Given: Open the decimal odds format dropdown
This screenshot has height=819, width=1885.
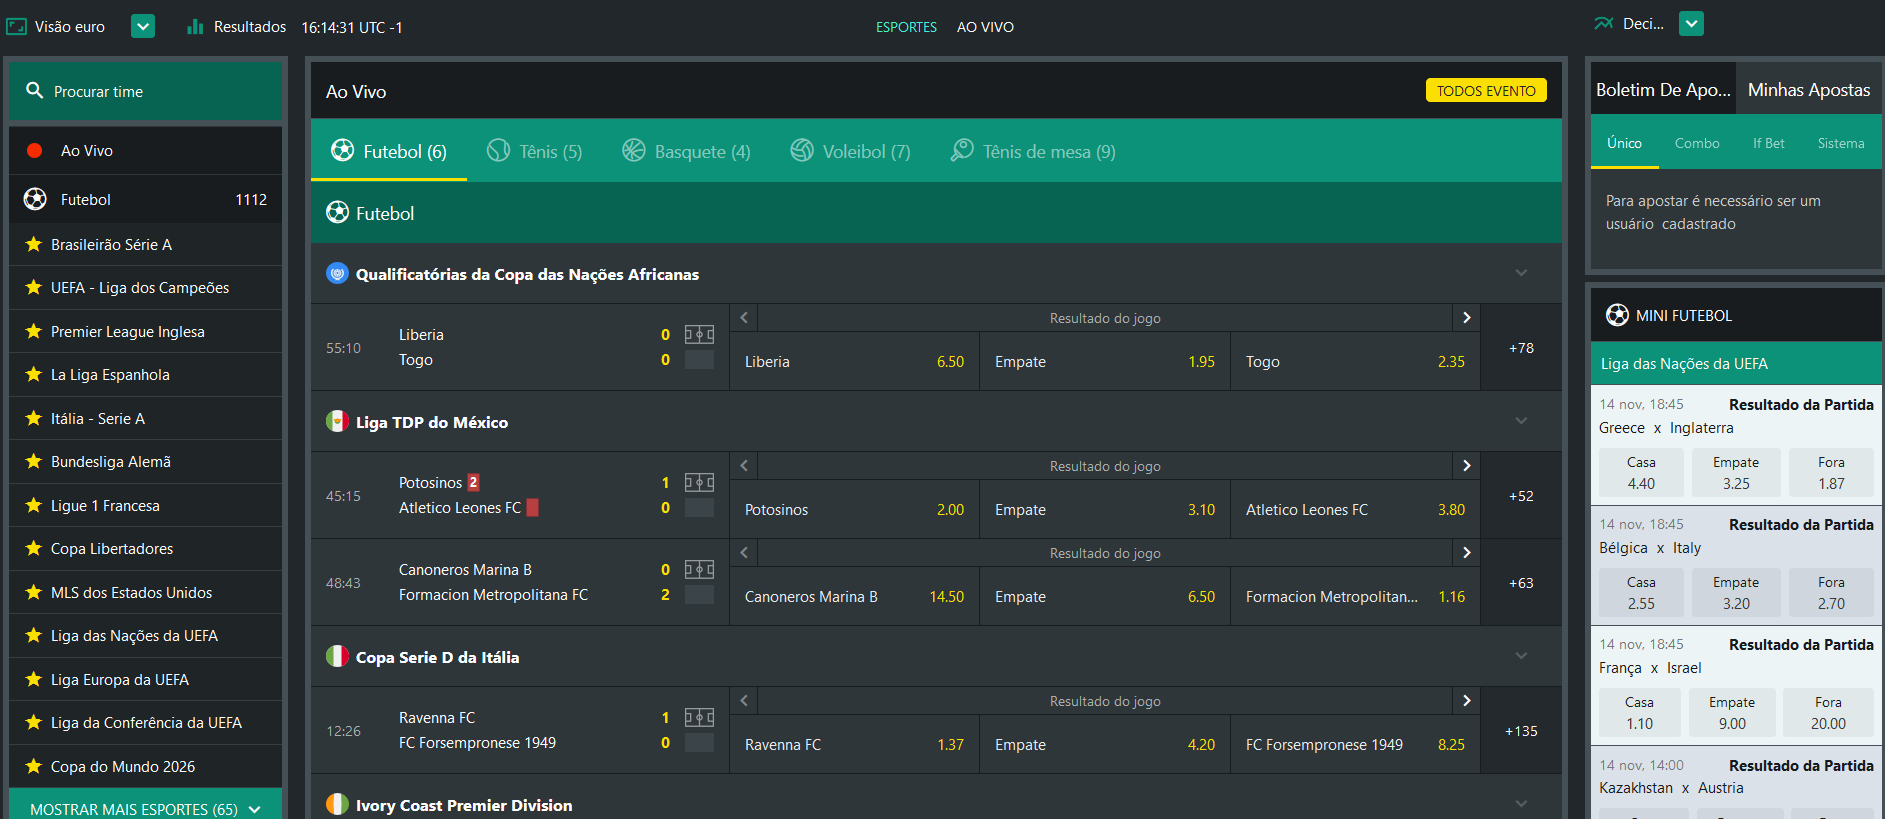Looking at the screenshot, I should click(1691, 24).
